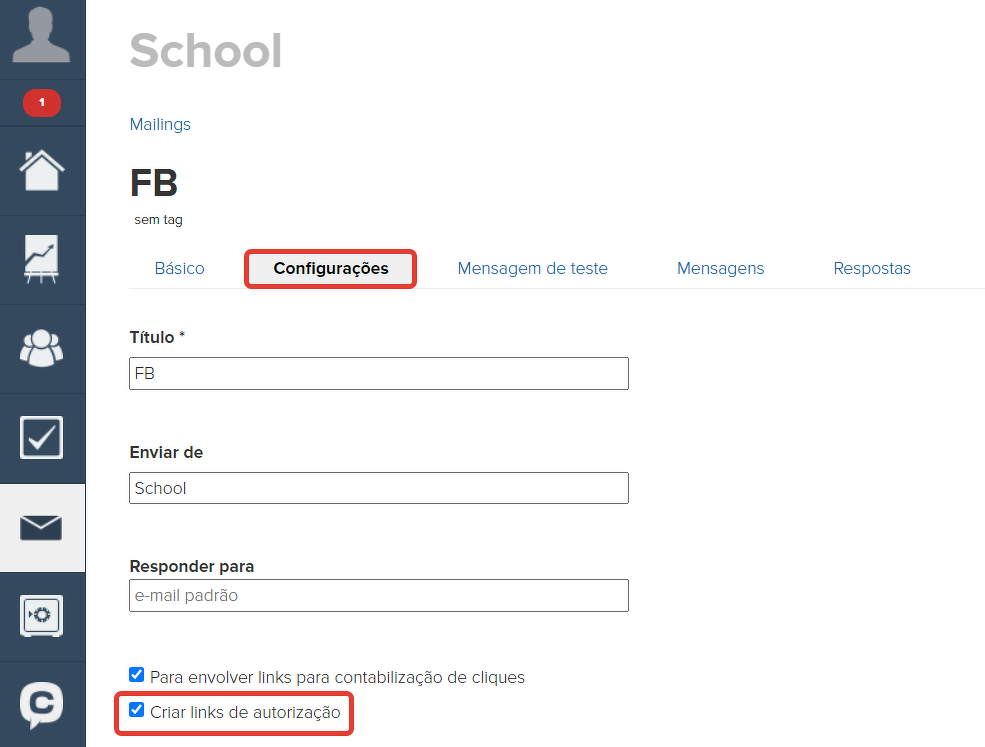Viewport: 985px width, 747px height.
Task: Open the Respostas tab
Action: click(x=872, y=269)
